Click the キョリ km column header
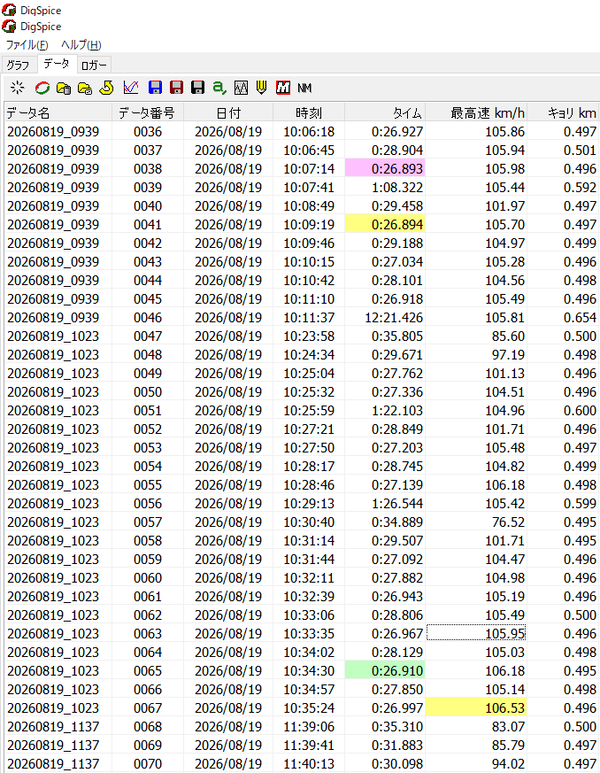The image size is (600, 773). click(563, 113)
